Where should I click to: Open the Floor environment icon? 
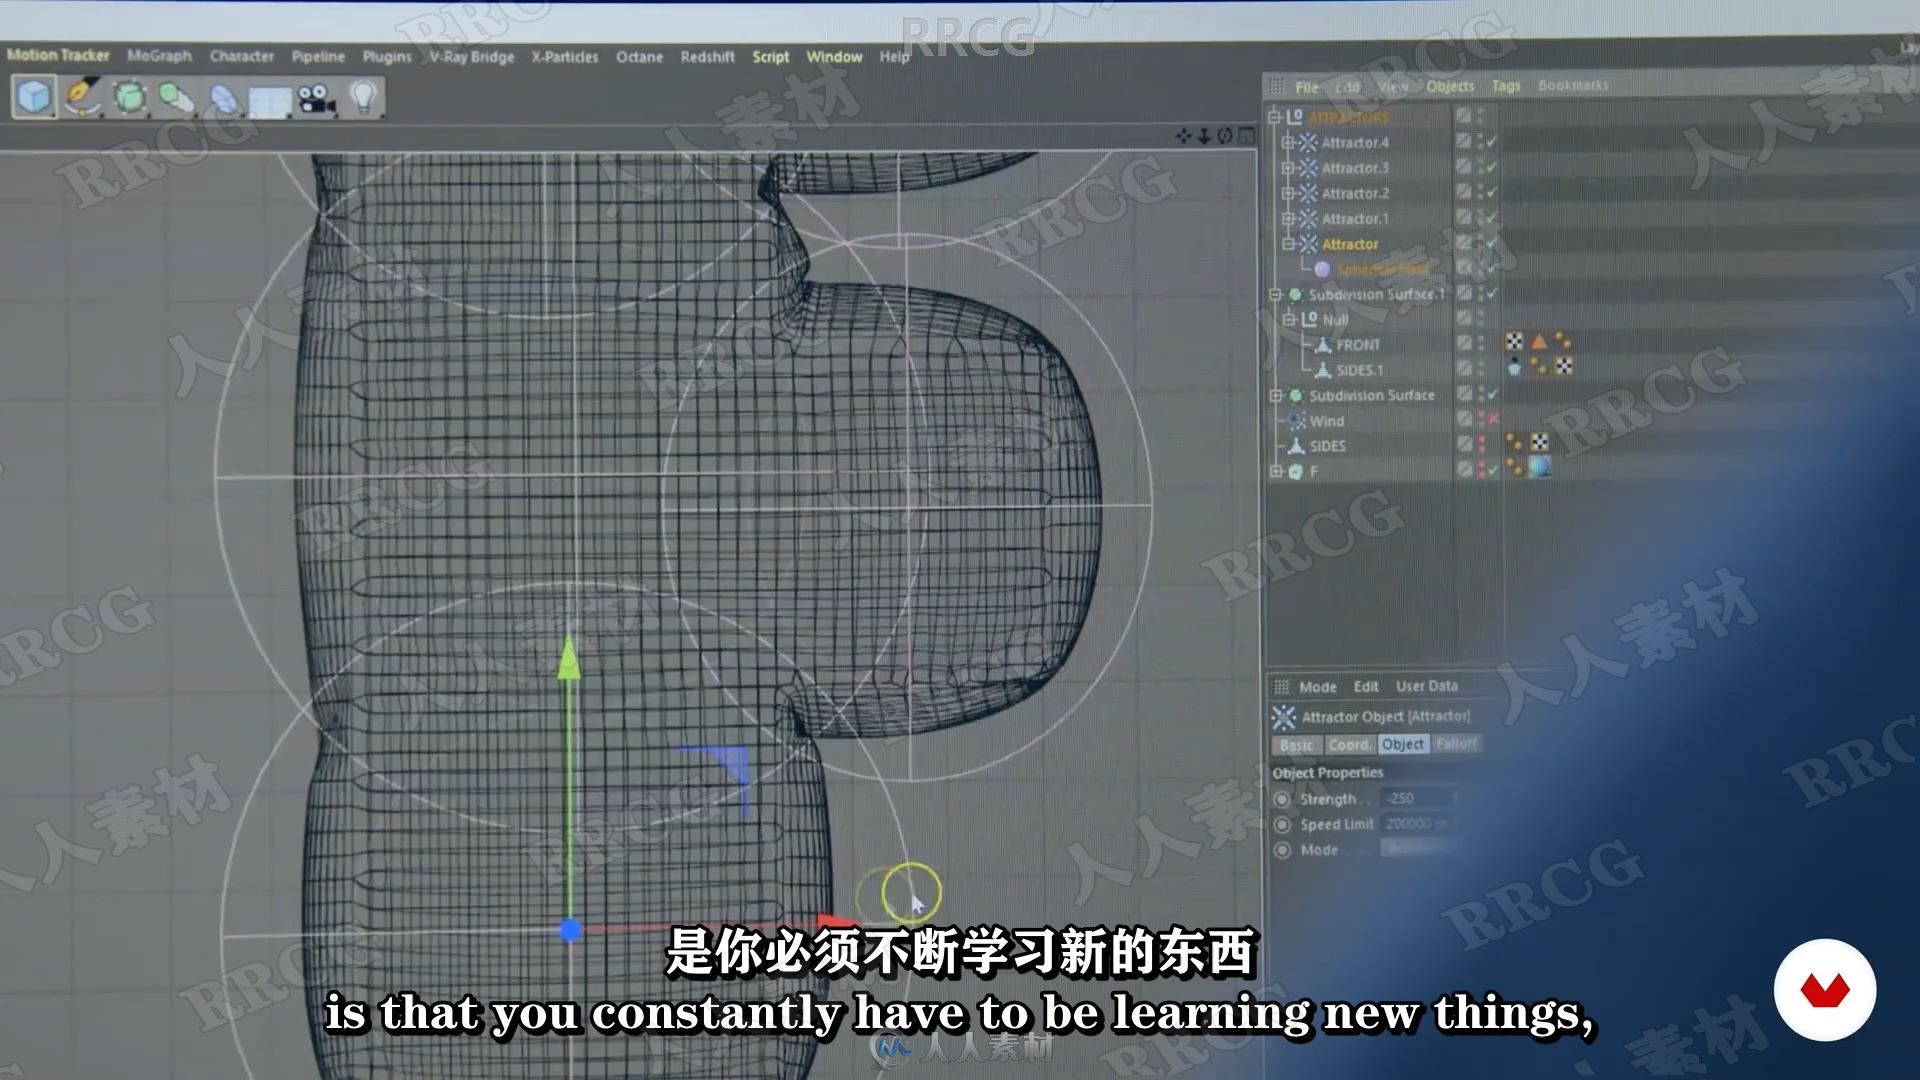[x=270, y=101]
